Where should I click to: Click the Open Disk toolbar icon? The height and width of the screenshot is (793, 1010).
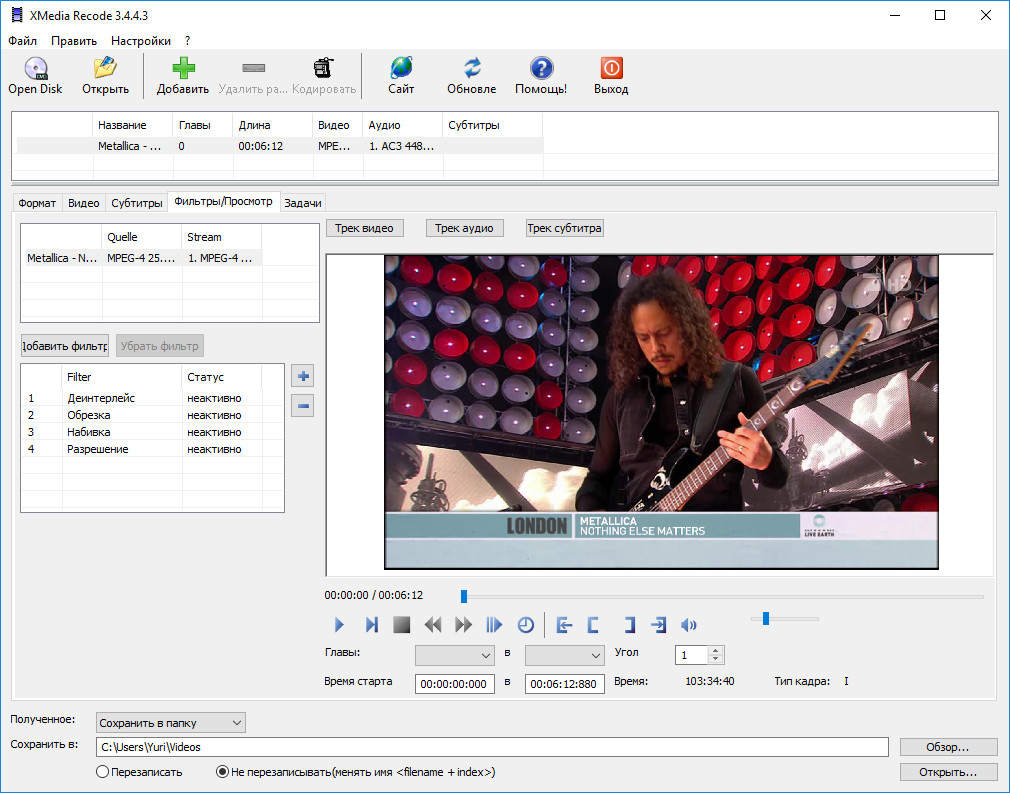[x=35, y=69]
